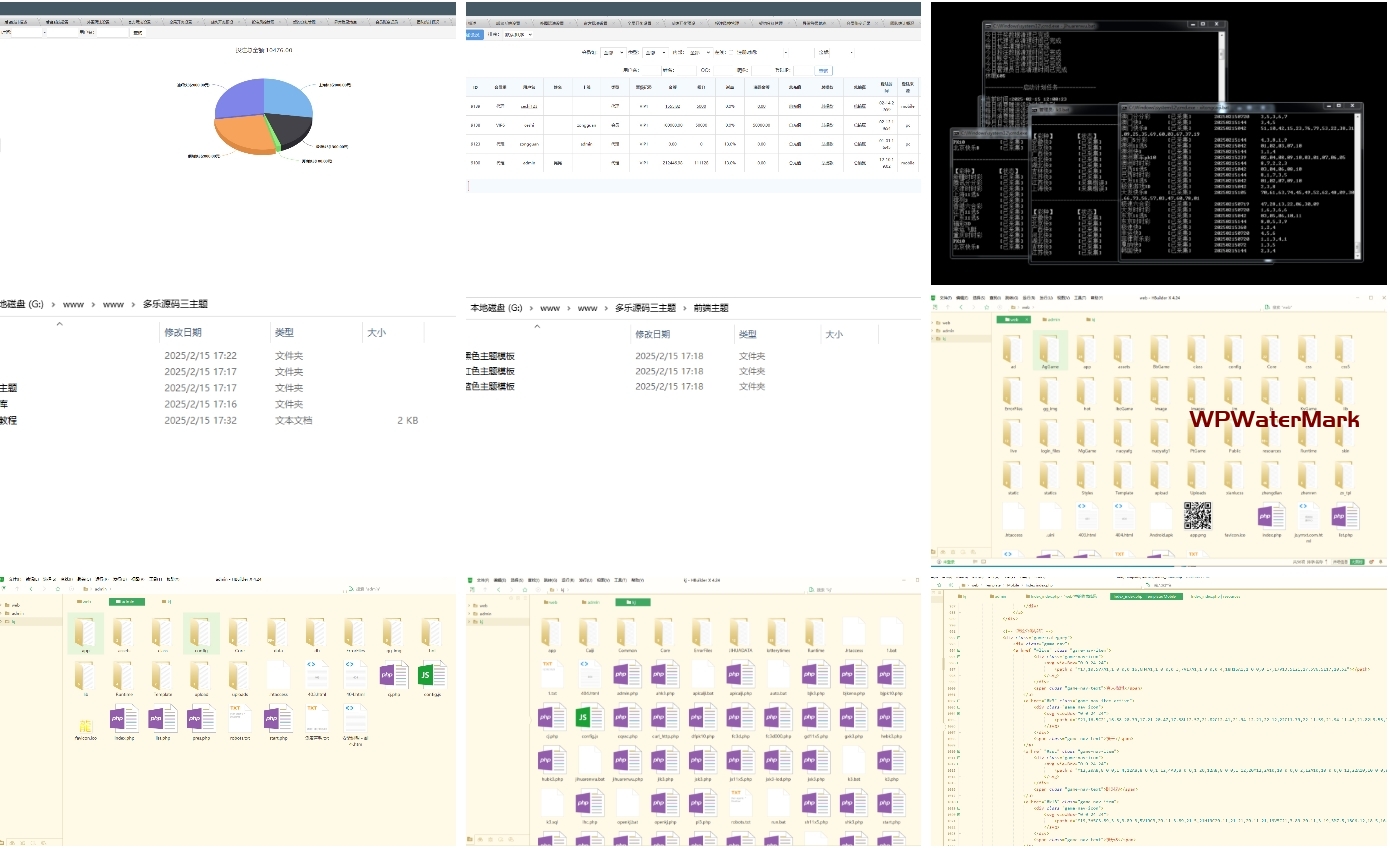This screenshot has height=855, width=1390.
Task: Switch to web tab in kj HBuilder window
Action: tap(549, 602)
